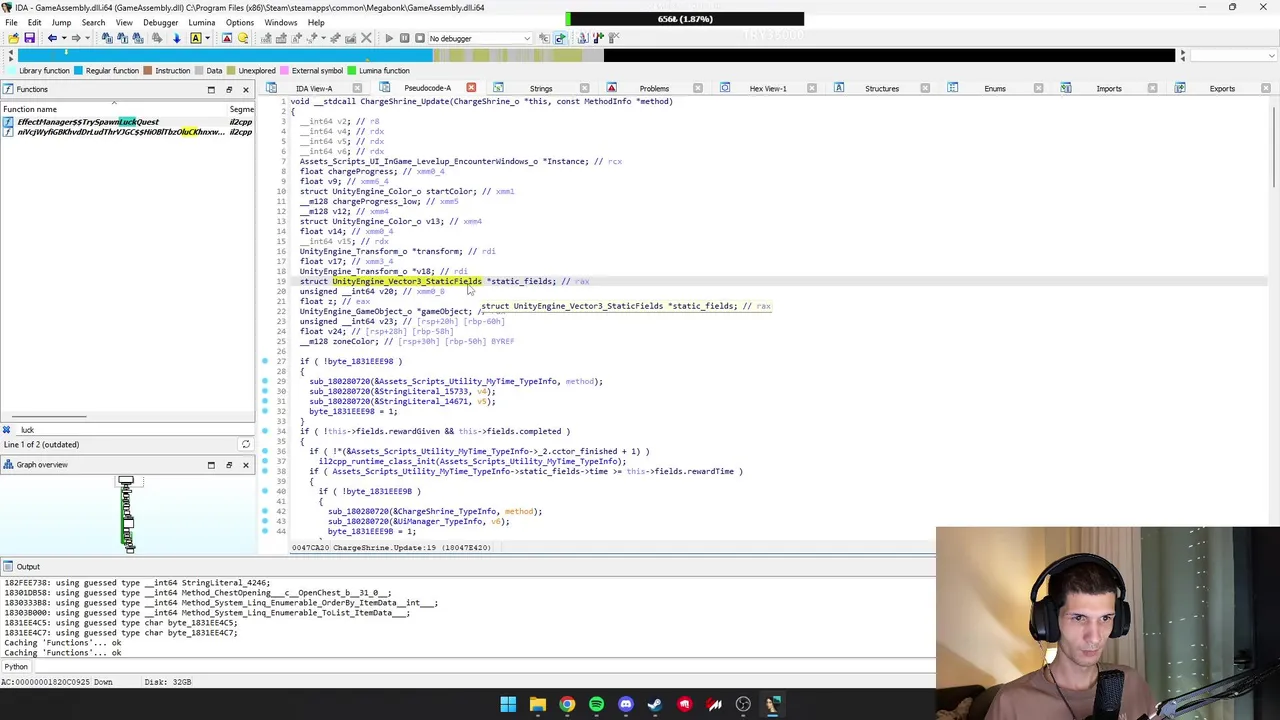Click the blue down-arrow jump icon

click(176, 38)
